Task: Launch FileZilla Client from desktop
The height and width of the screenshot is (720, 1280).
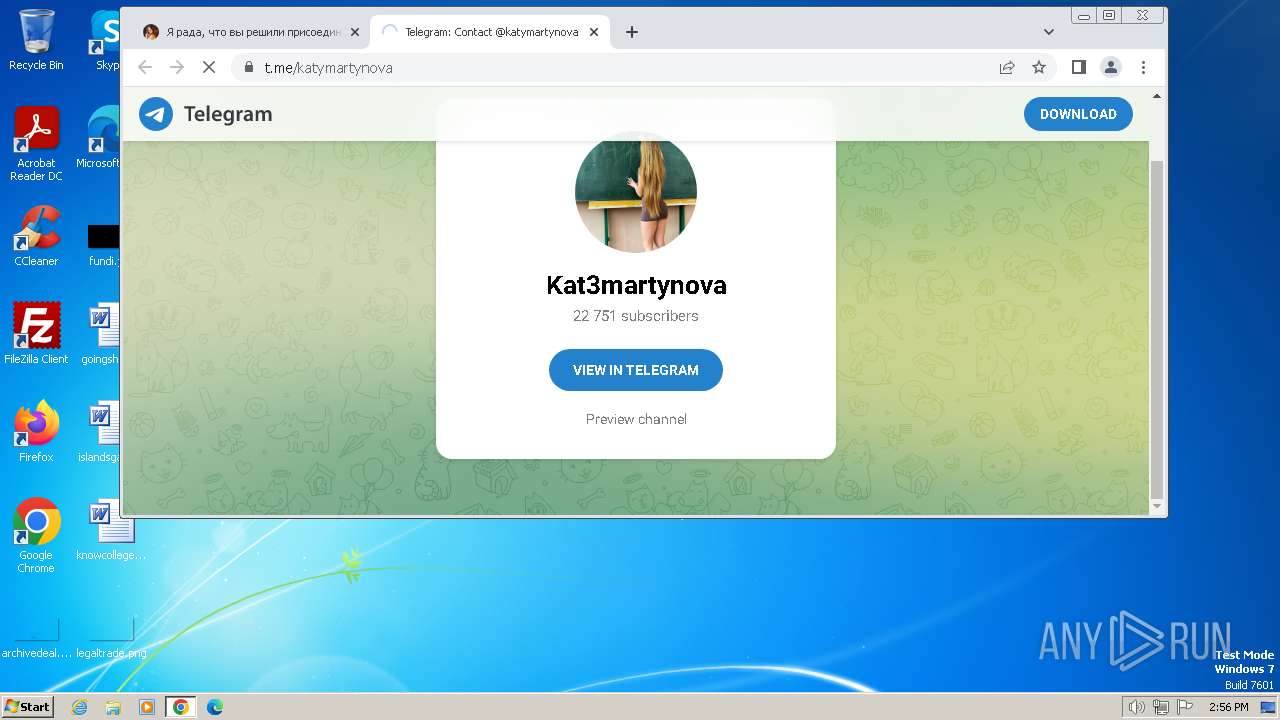Action: 36,334
